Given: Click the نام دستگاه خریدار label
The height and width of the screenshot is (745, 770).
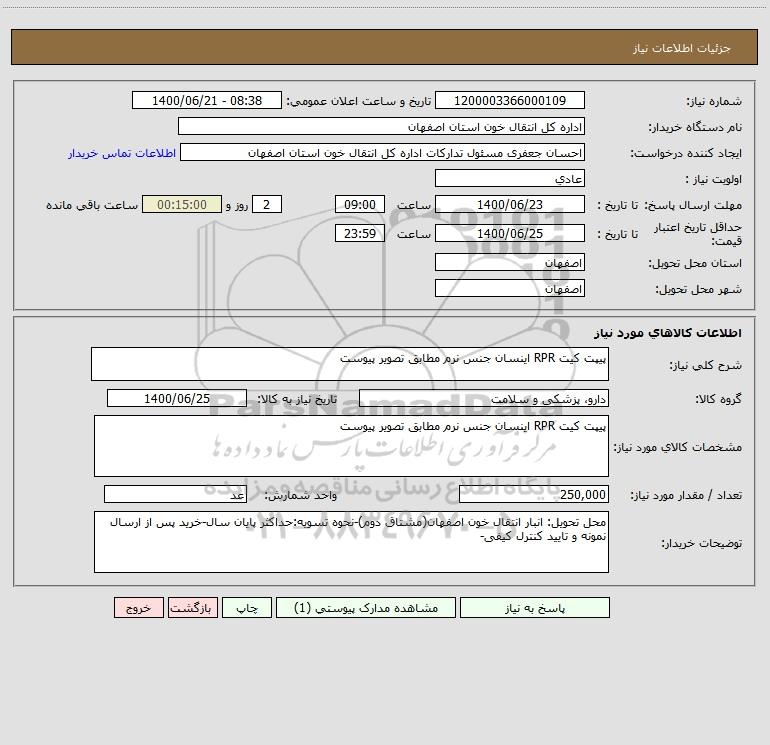Looking at the screenshot, I should 695,128.
